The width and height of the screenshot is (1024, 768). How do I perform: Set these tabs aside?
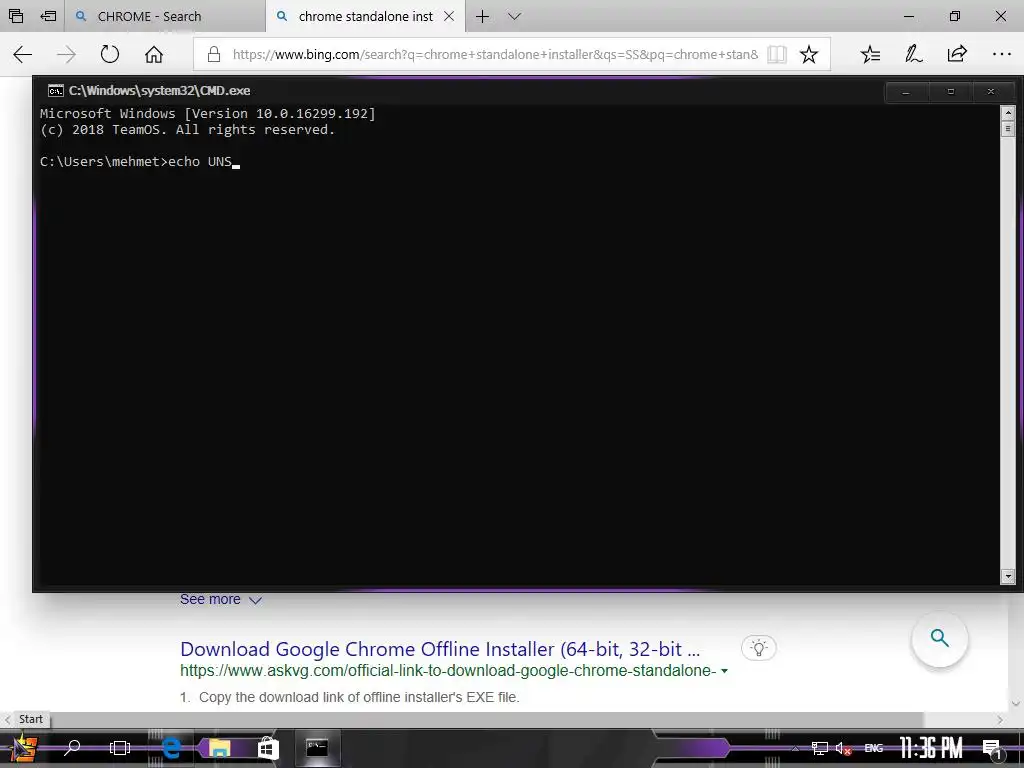[x=48, y=16]
